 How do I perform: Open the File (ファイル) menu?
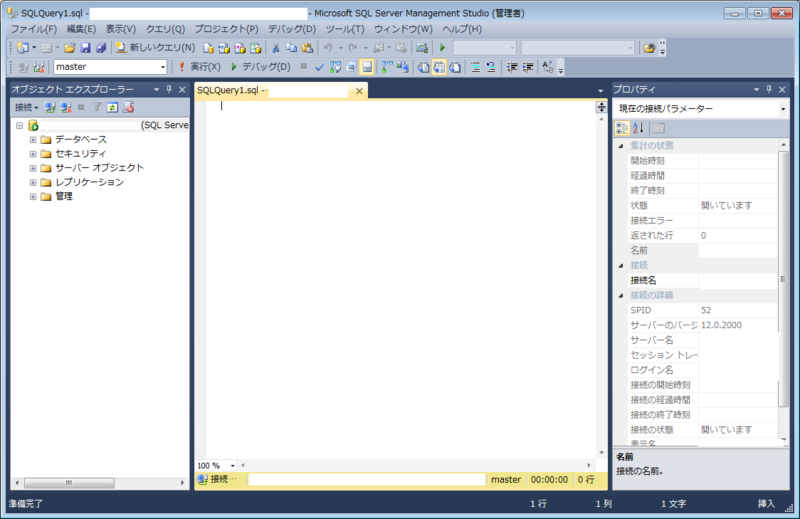coord(34,29)
